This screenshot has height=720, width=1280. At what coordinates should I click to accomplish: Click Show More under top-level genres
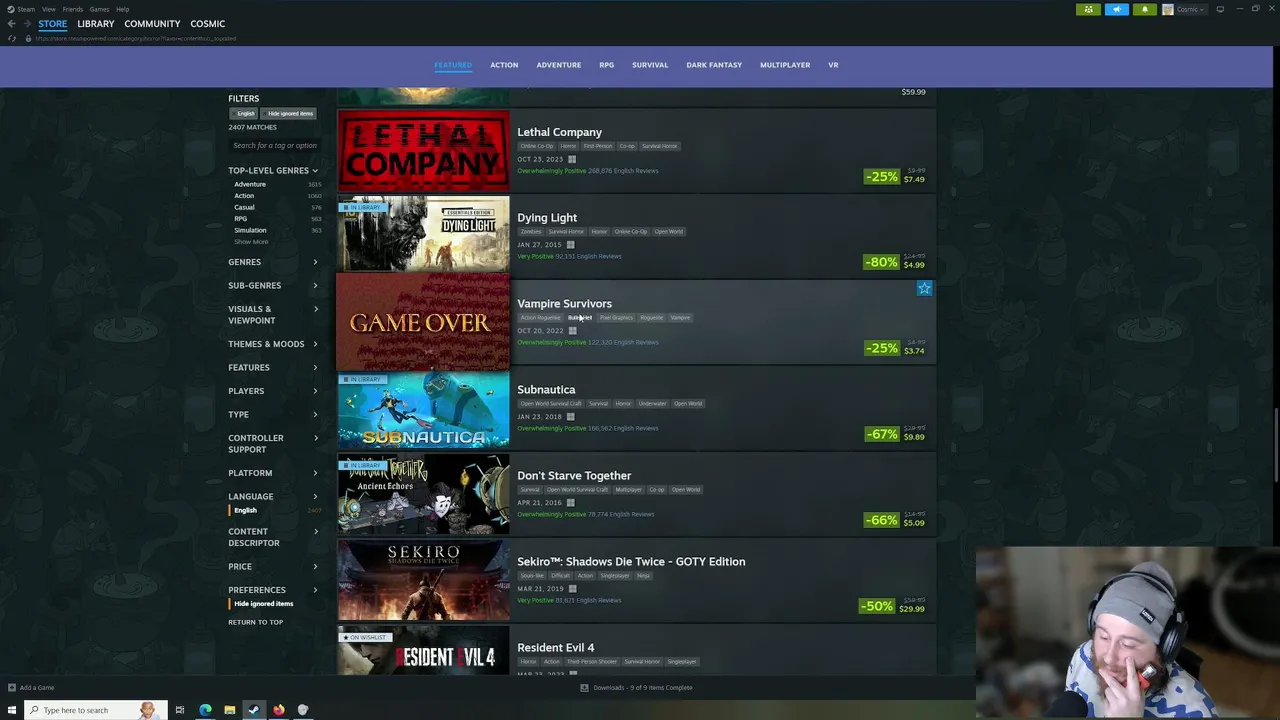(x=251, y=242)
